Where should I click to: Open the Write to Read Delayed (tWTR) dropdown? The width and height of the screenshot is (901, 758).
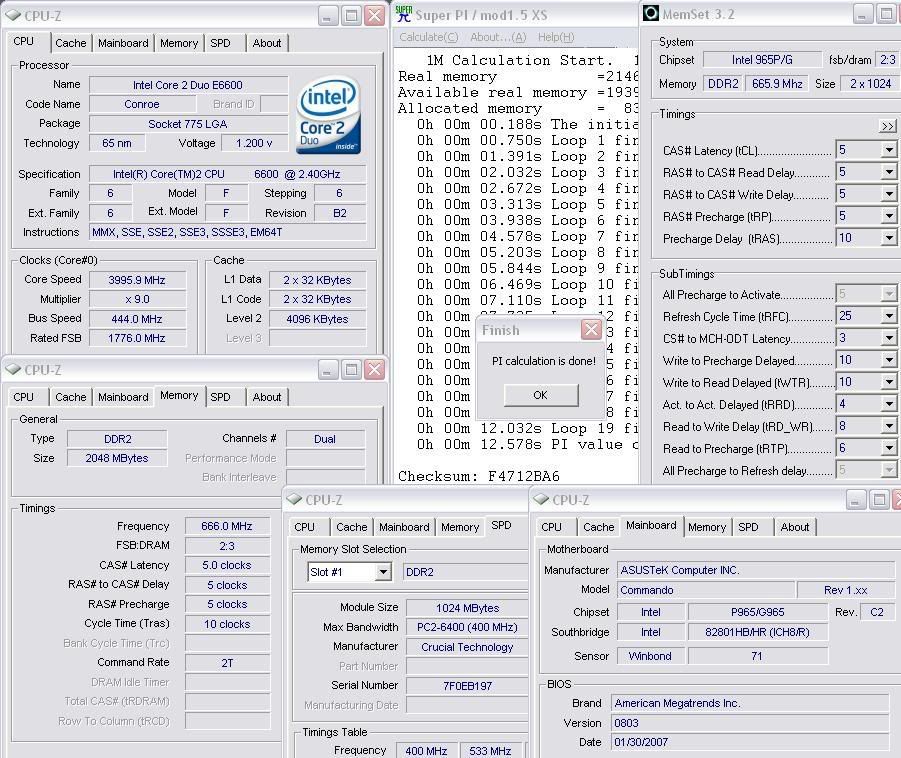pos(888,382)
